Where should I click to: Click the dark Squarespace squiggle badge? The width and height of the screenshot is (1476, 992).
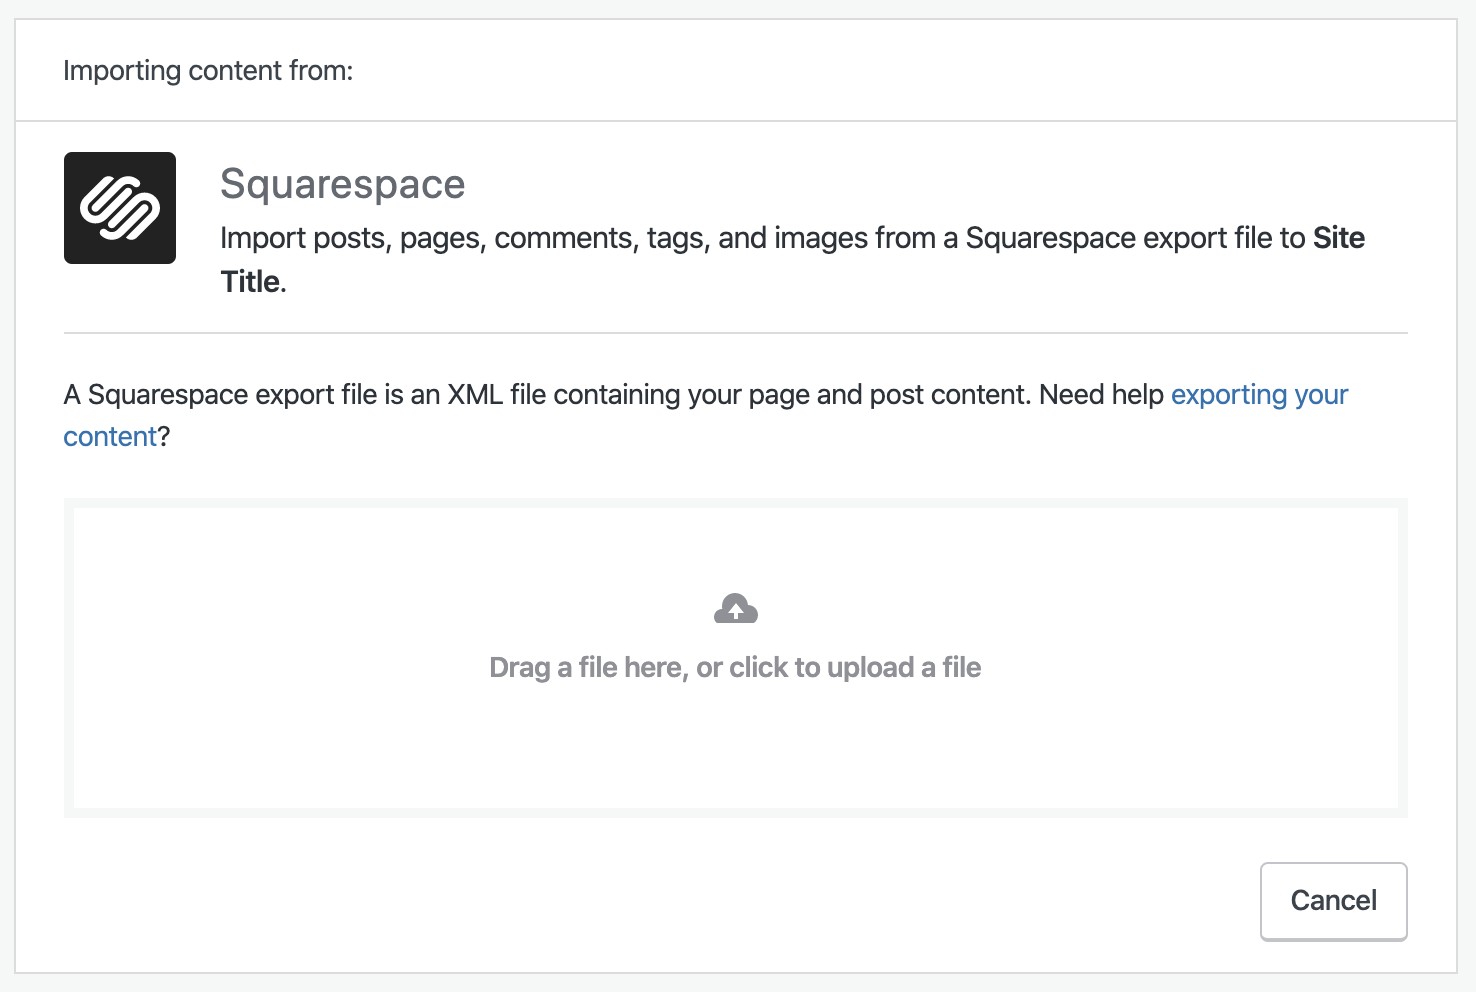pyautogui.click(x=119, y=207)
